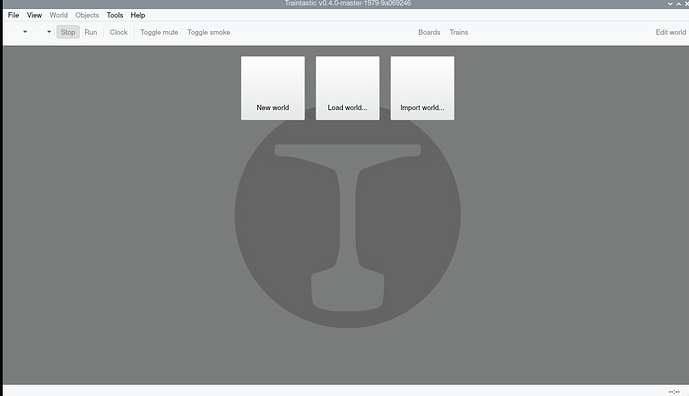Click the --:-- clock in status bar

click(x=674, y=391)
